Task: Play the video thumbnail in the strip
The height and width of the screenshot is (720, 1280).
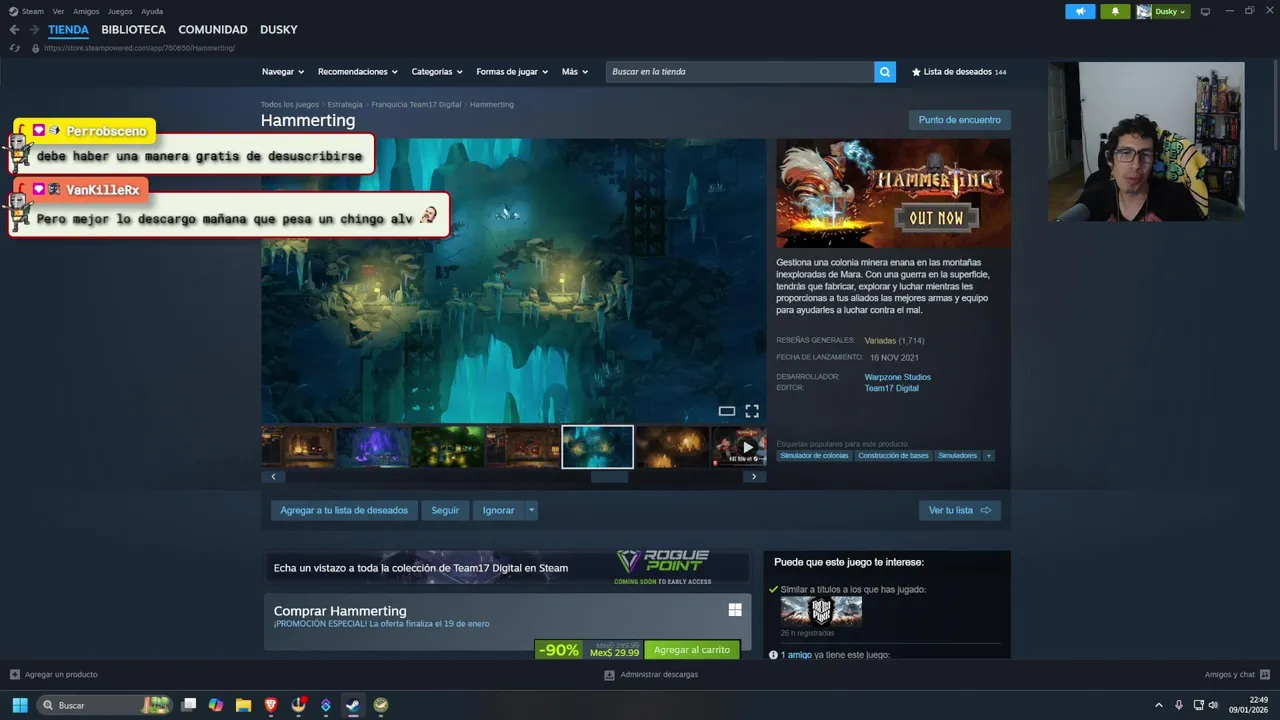Action: pos(741,447)
